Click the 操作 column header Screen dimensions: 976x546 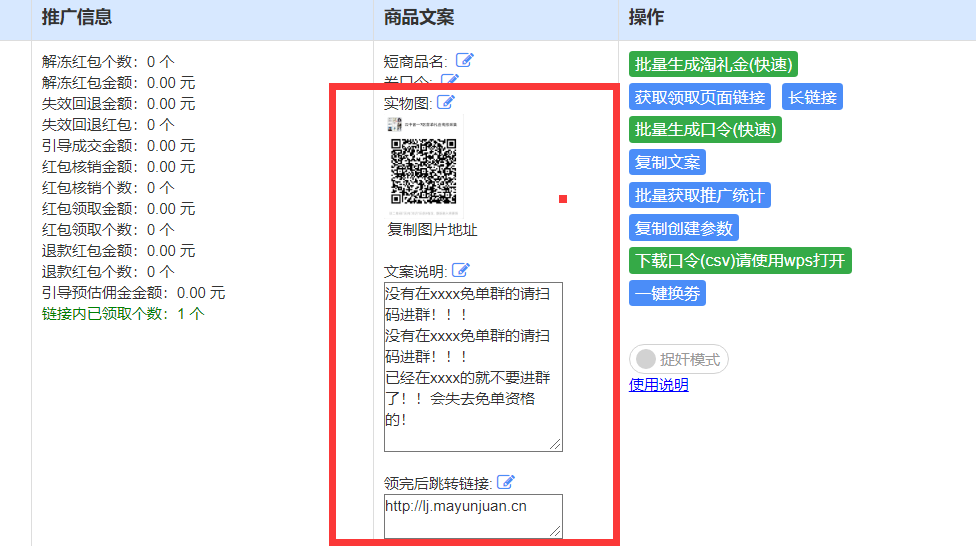(646, 17)
